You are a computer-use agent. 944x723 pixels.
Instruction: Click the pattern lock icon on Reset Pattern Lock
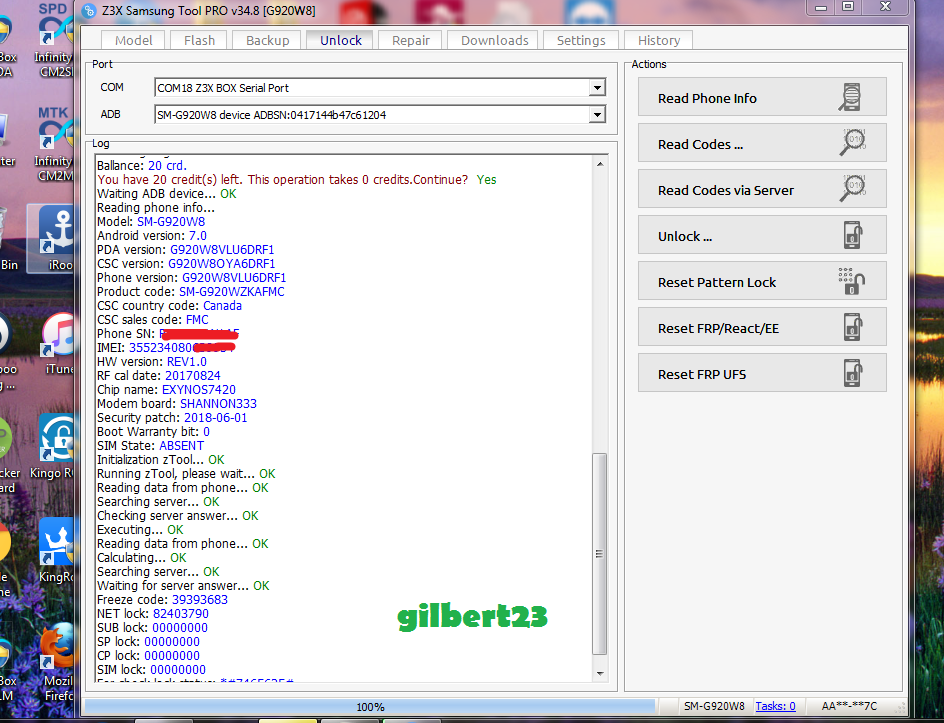tap(851, 281)
